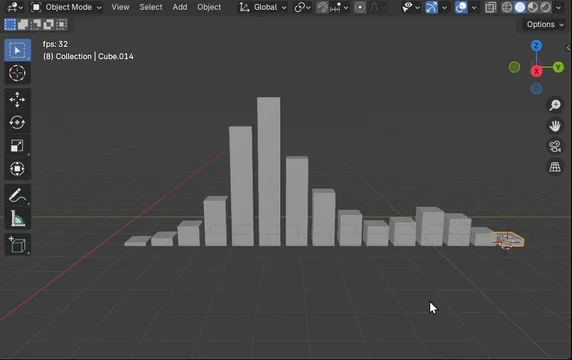The width and height of the screenshot is (572, 360).
Task: Toggle the camera view button
Action: [x=555, y=146]
